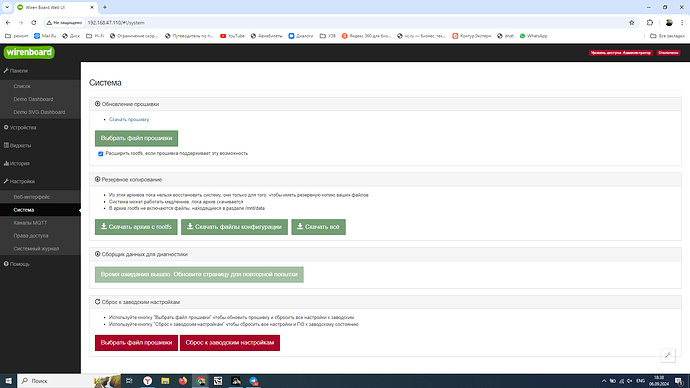Open the Mail.Ru bookmark

point(45,36)
